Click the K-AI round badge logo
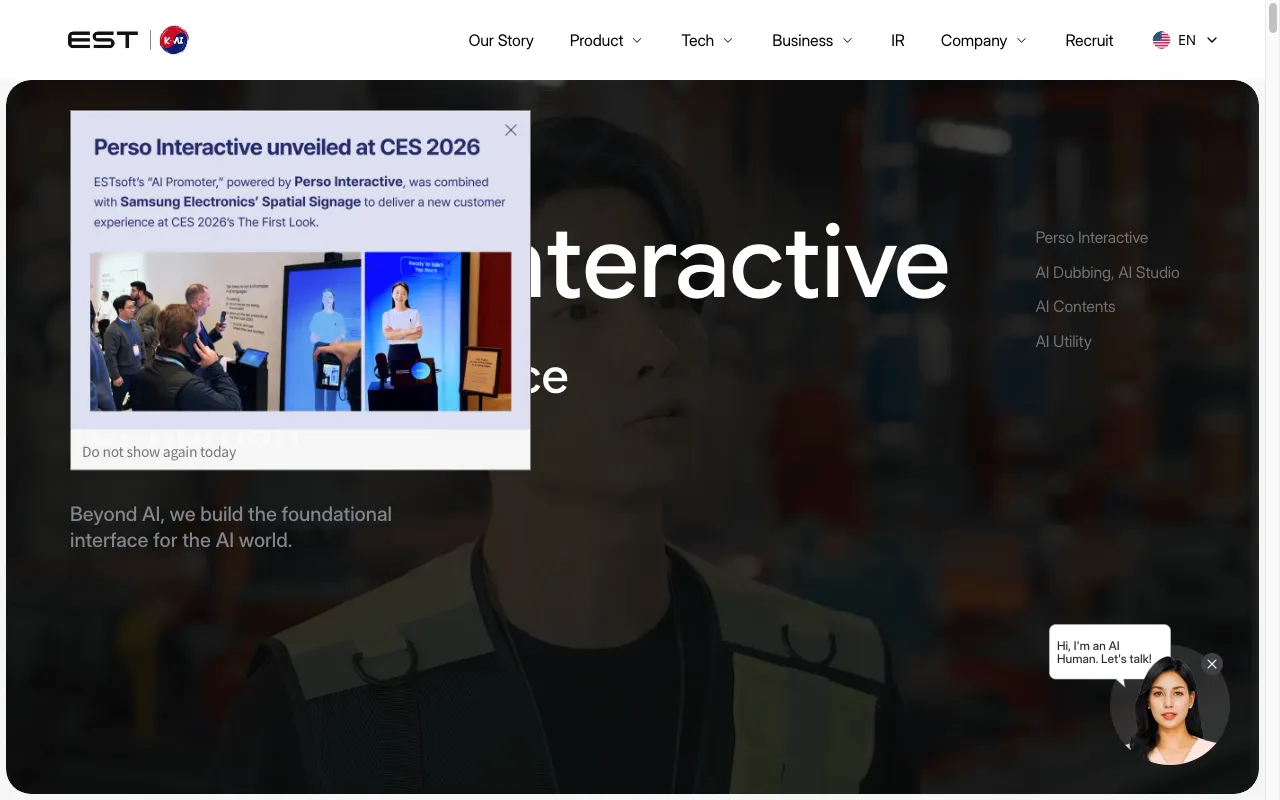The height and width of the screenshot is (800, 1280). coord(174,40)
